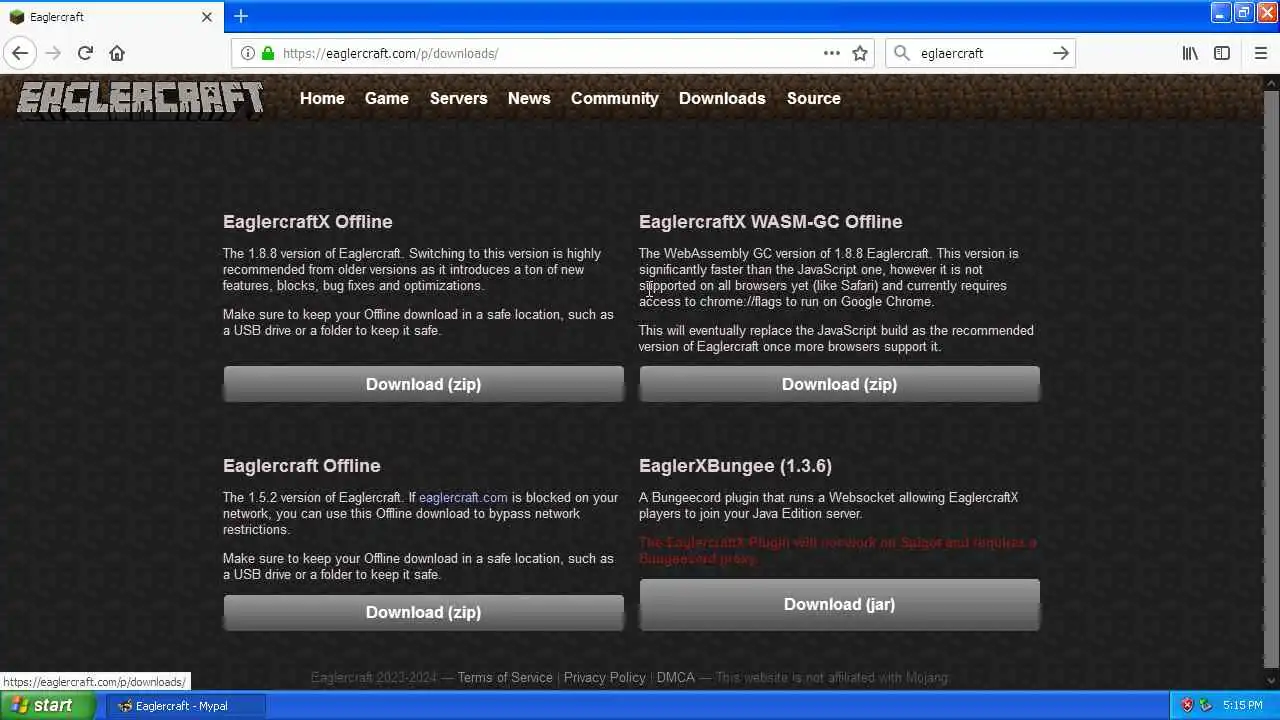Open the Game nav item
This screenshot has width=1280, height=720.
(x=386, y=98)
